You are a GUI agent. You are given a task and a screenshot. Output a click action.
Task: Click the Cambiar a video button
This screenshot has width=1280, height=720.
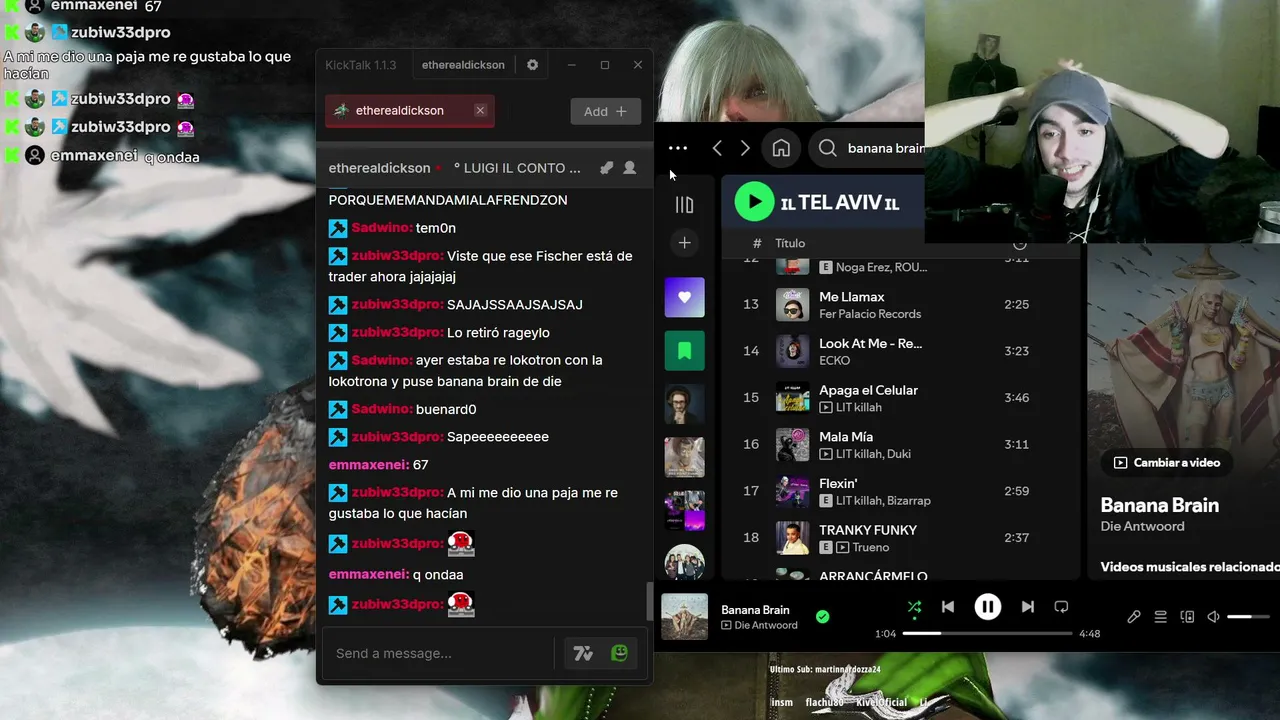(x=1166, y=463)
